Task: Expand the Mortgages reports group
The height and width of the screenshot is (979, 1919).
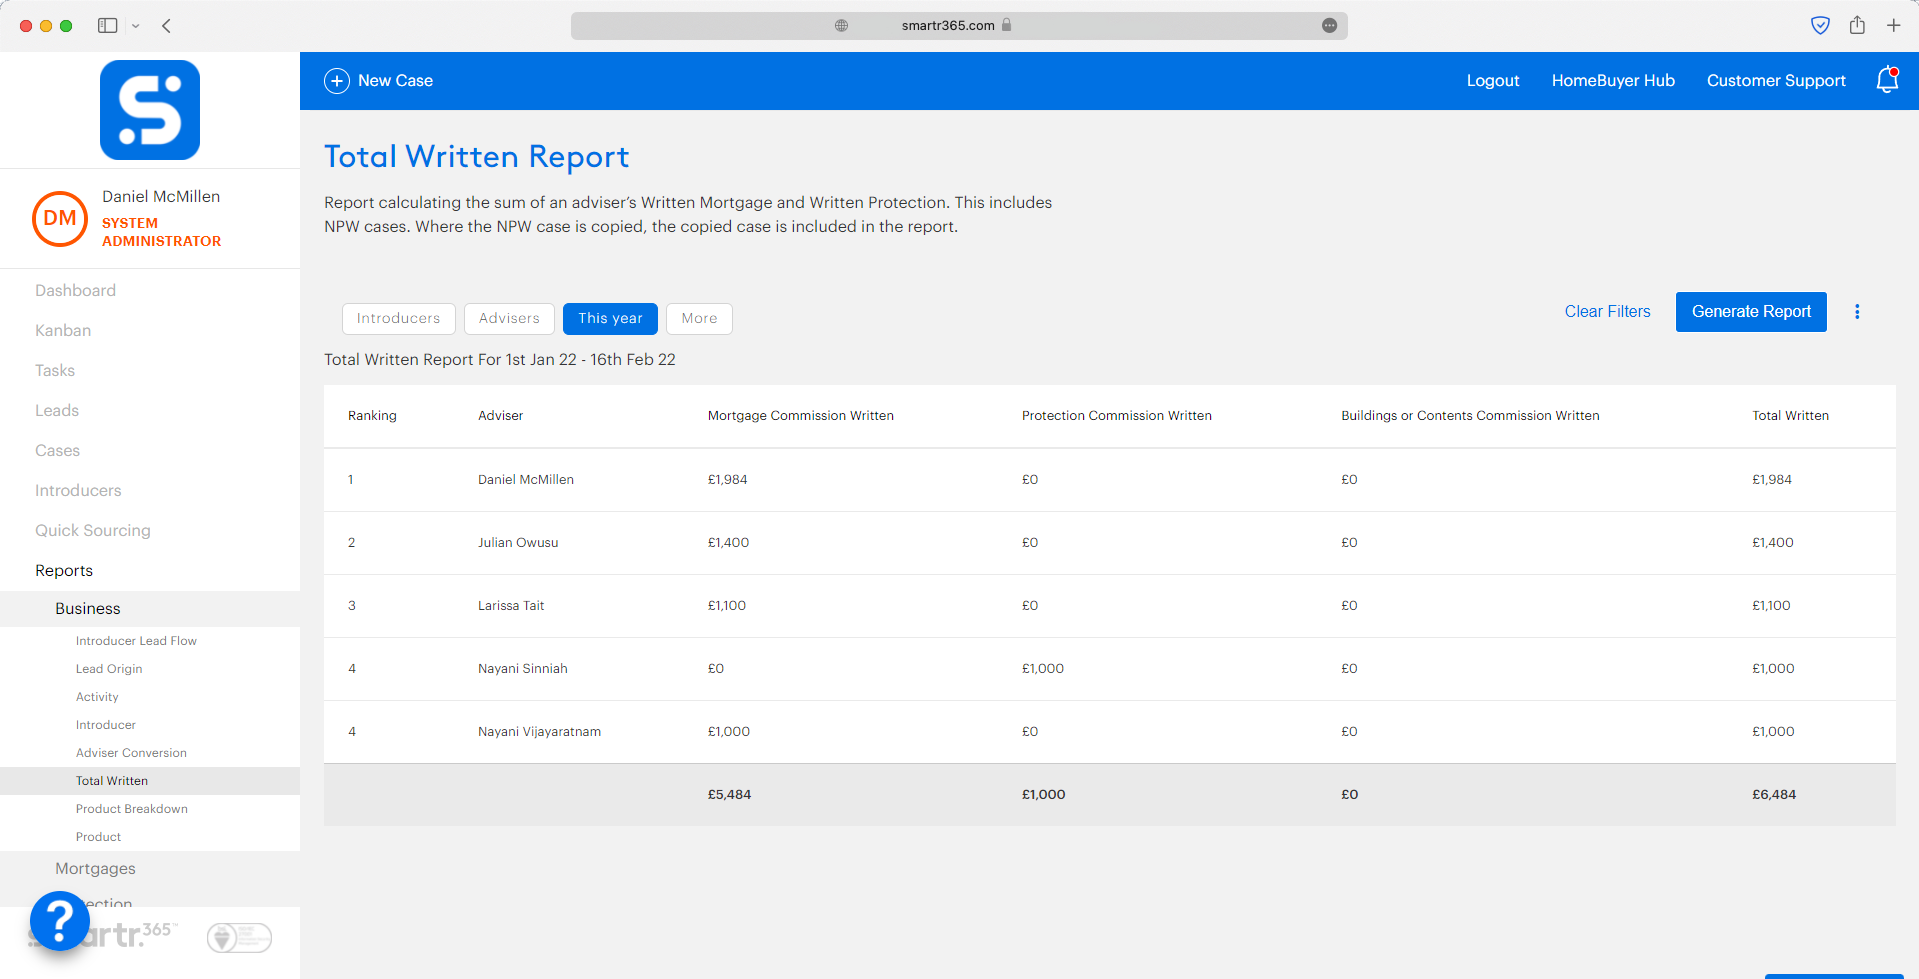Action: coord(95,869)
